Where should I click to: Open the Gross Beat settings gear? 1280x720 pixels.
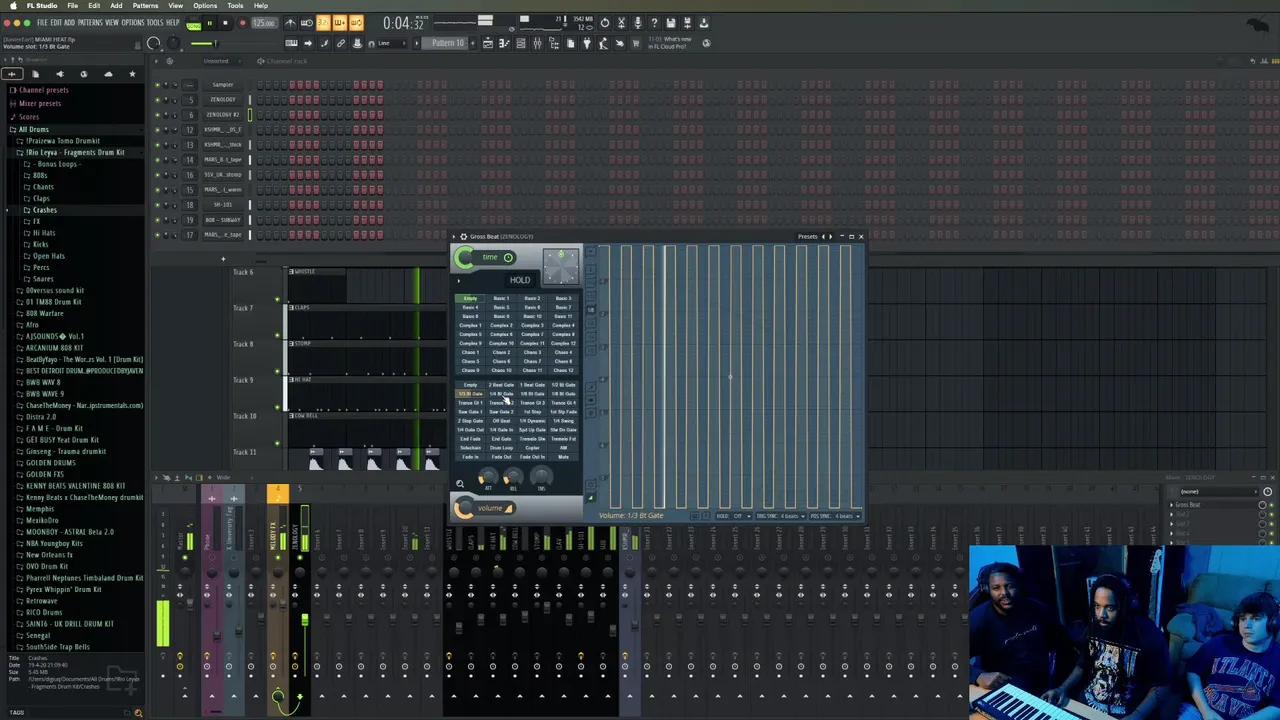[463, 236]
